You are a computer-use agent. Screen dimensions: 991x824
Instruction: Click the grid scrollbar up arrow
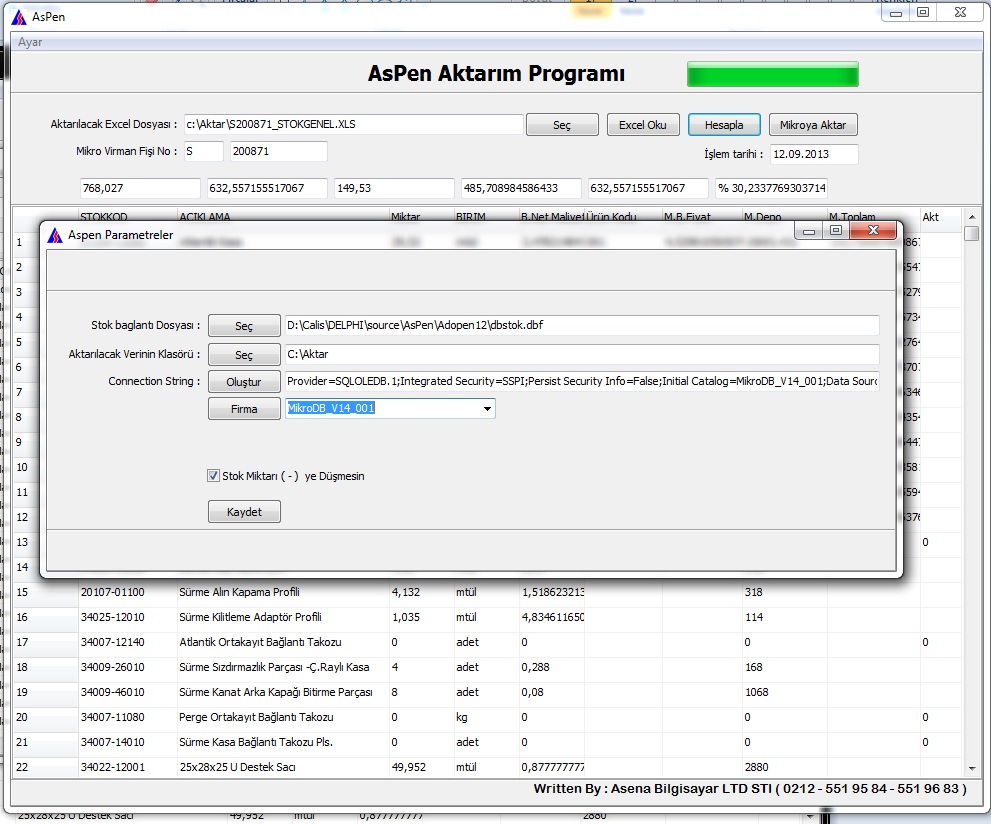tap(971, 217)
